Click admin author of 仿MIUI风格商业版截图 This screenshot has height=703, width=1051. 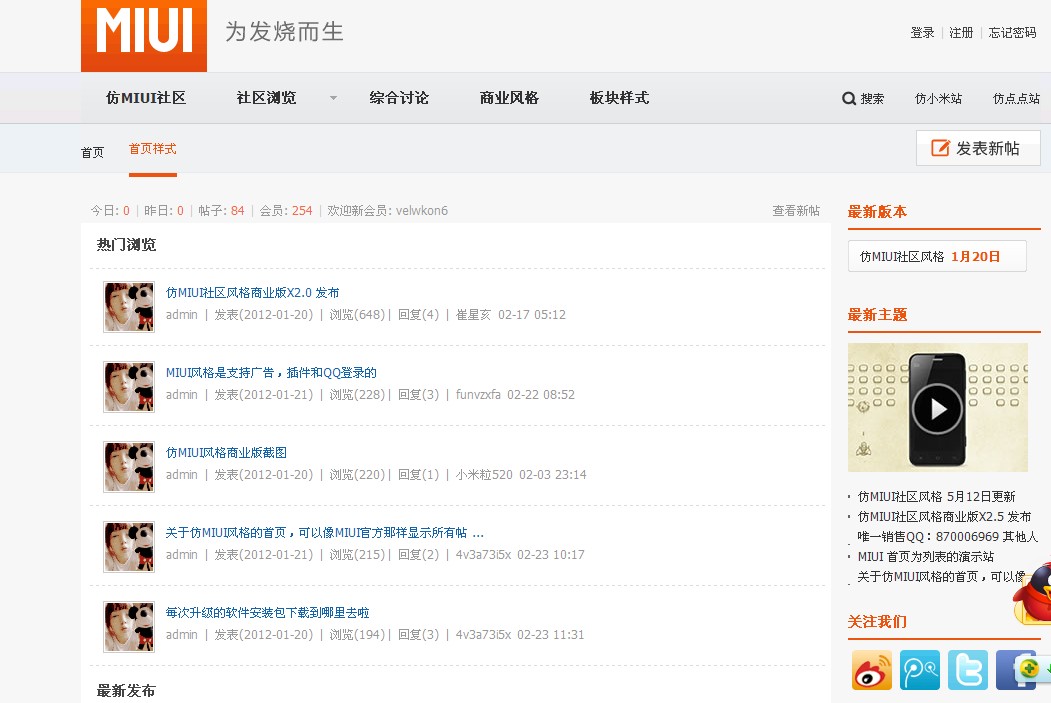point(182,474)
